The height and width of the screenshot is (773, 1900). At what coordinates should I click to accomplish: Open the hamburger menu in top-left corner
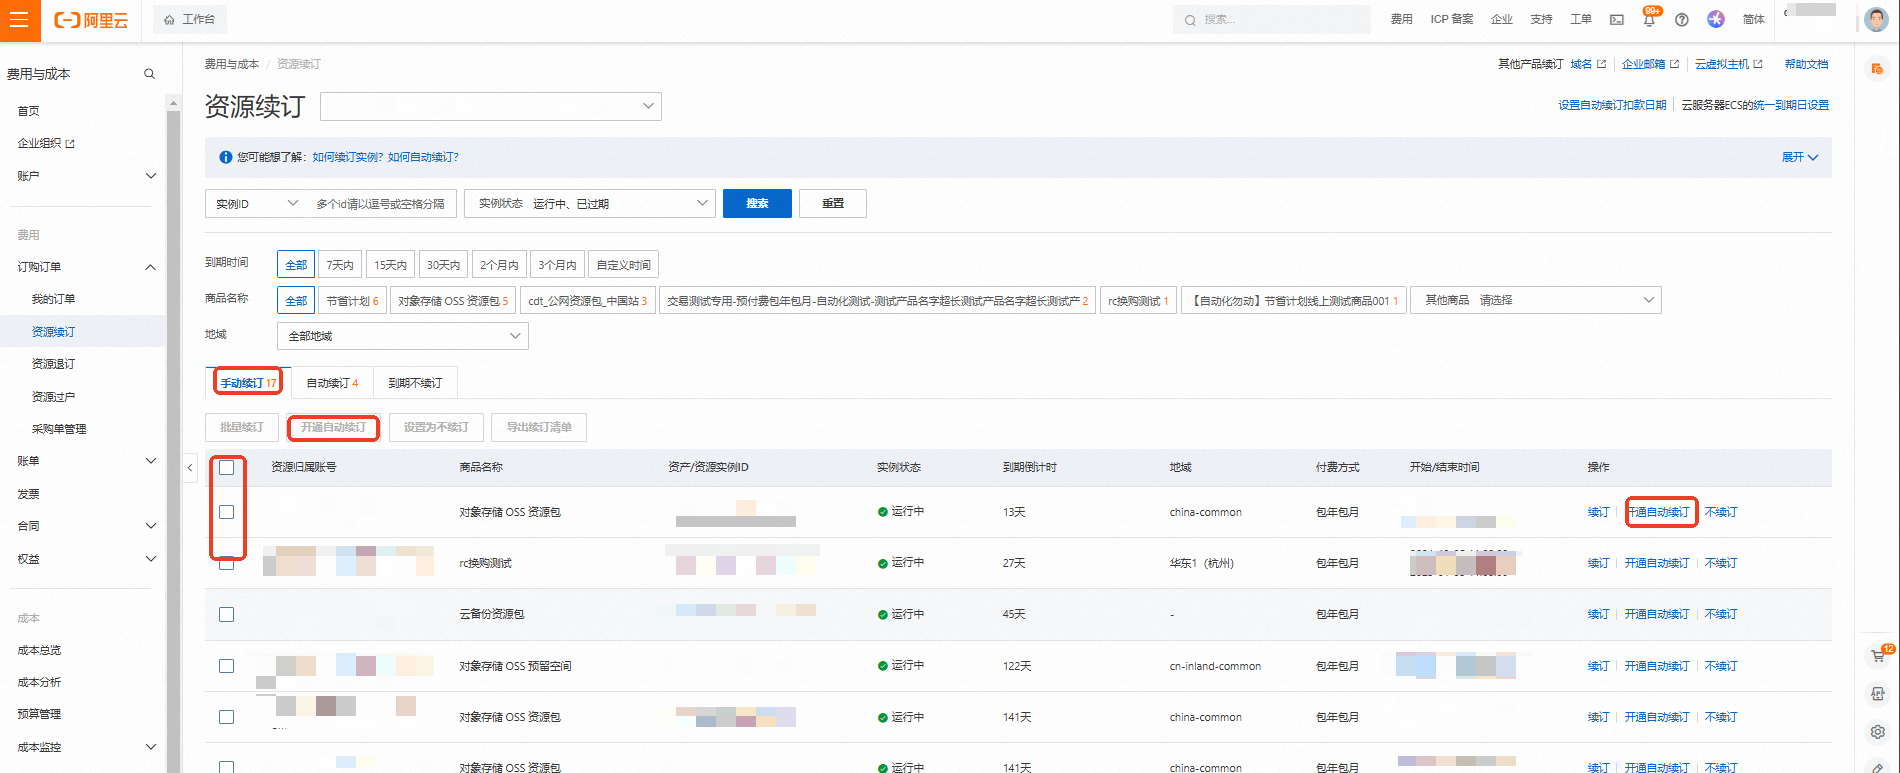tap(19, 20)
